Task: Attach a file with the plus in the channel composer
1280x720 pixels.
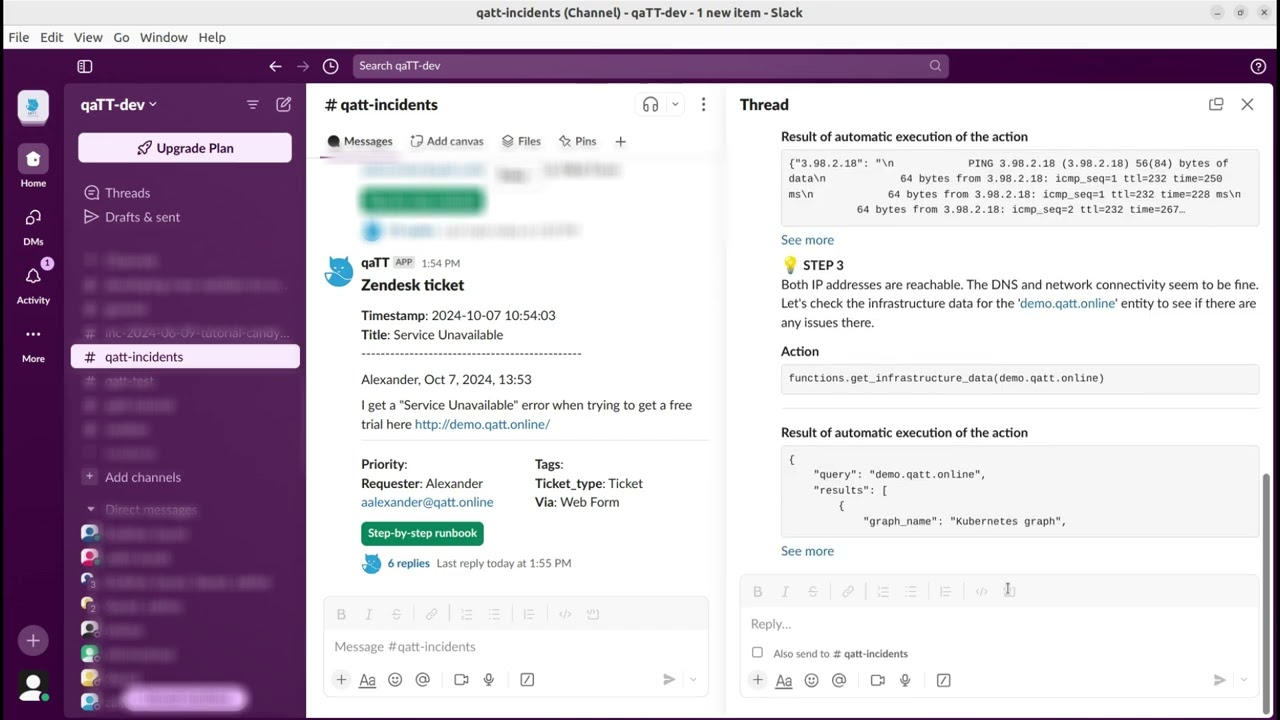Action: tap(341, 680)
